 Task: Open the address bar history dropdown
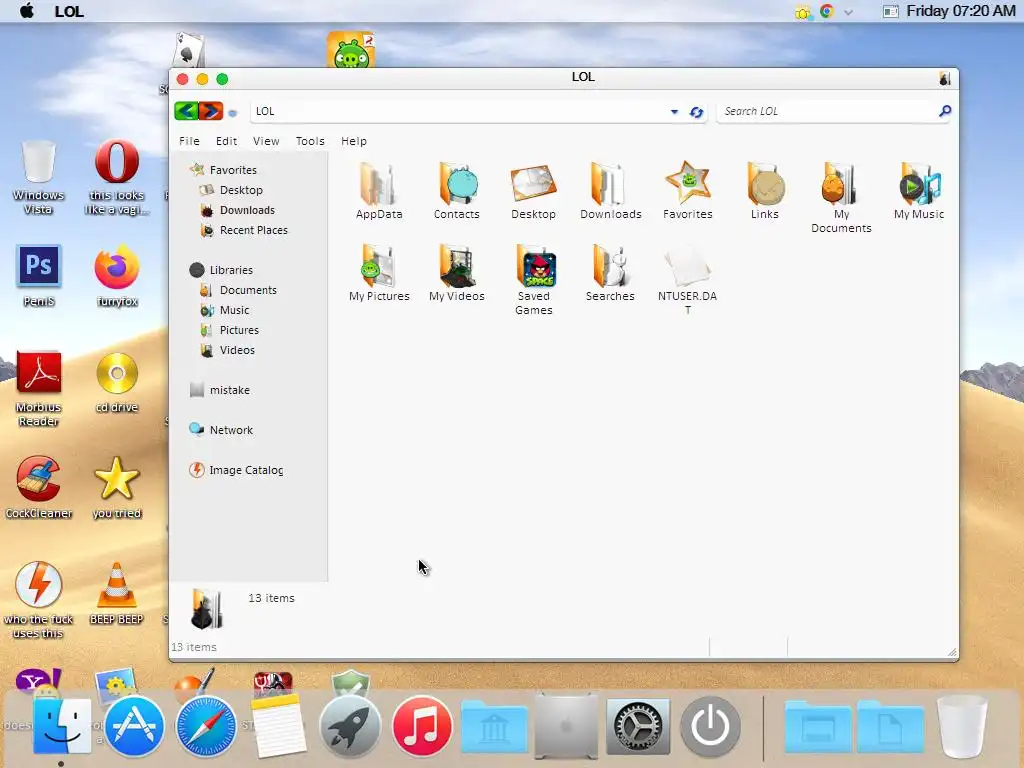[x=674, y=112]
